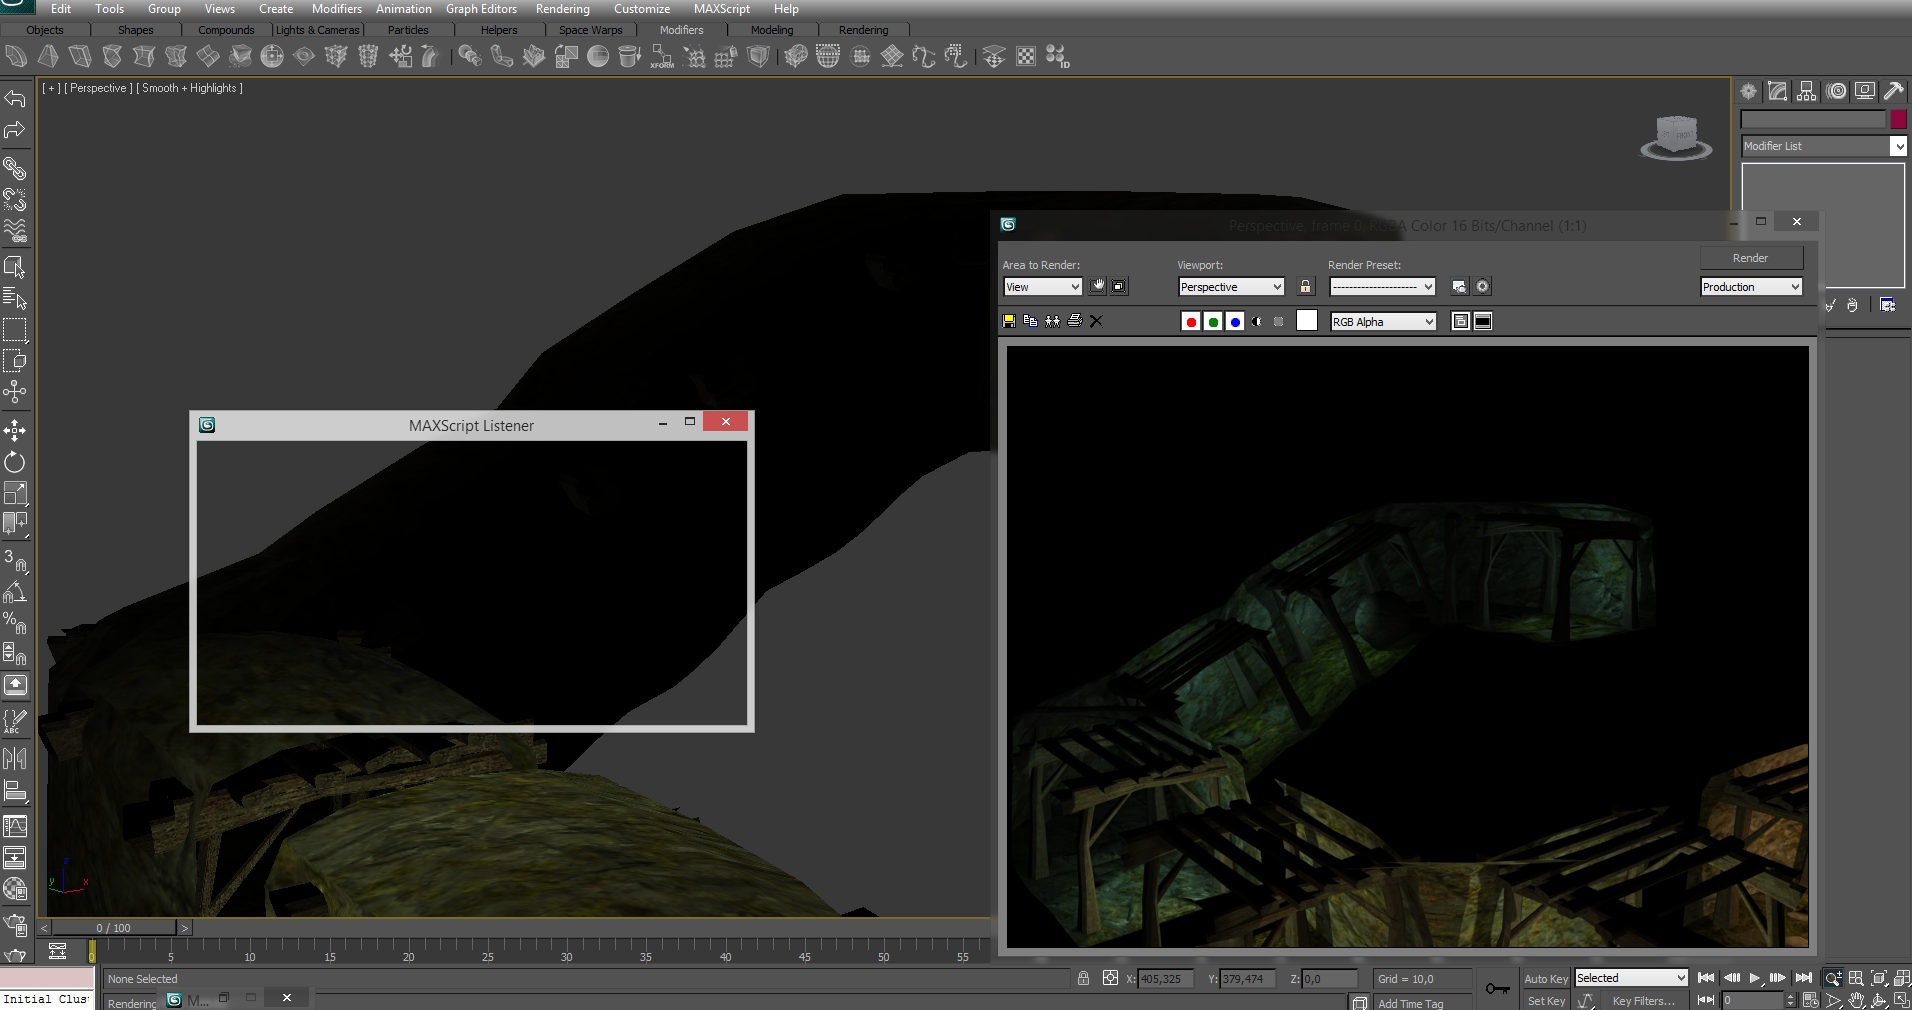Toggle the blue channel display

1235,322
